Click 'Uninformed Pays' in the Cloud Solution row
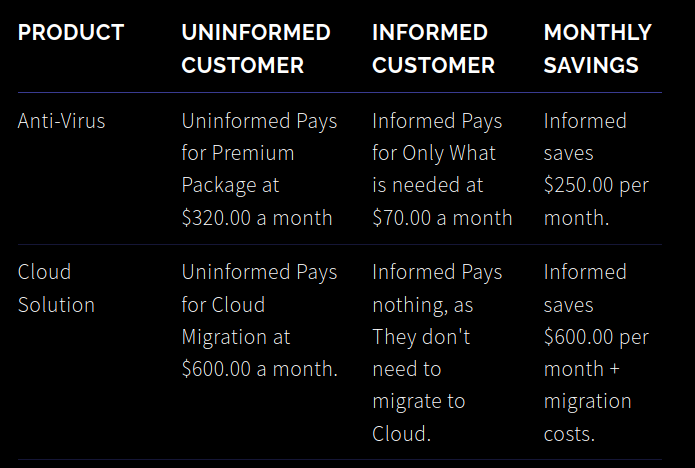 [x=259, y=272]
